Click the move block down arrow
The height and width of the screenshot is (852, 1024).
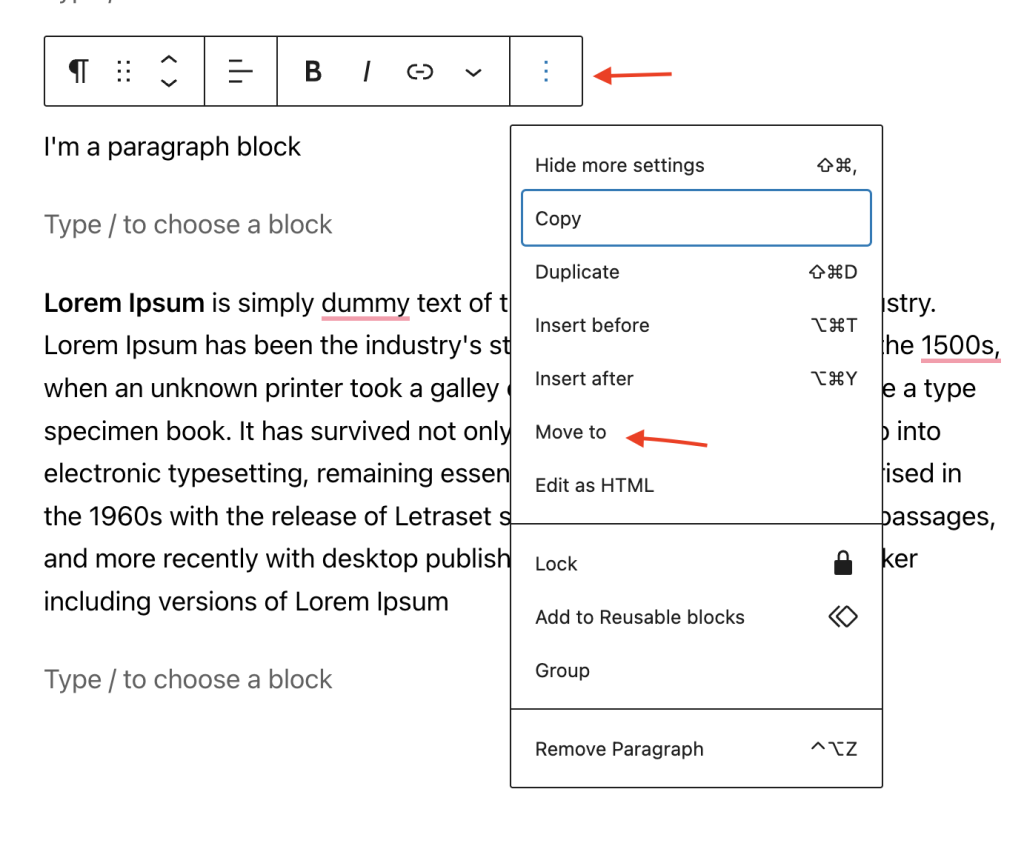[x=169, y=83]
